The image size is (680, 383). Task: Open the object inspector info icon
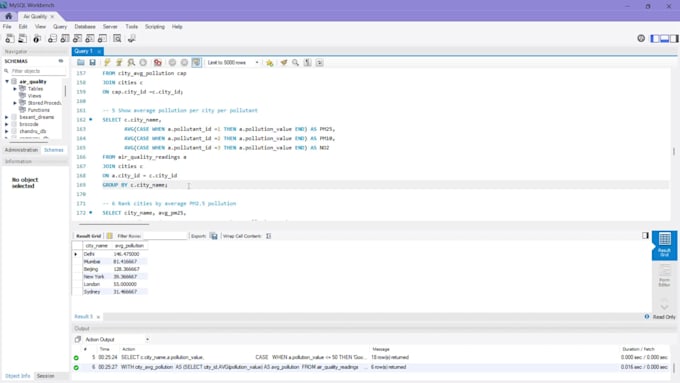tap(37, 39)
